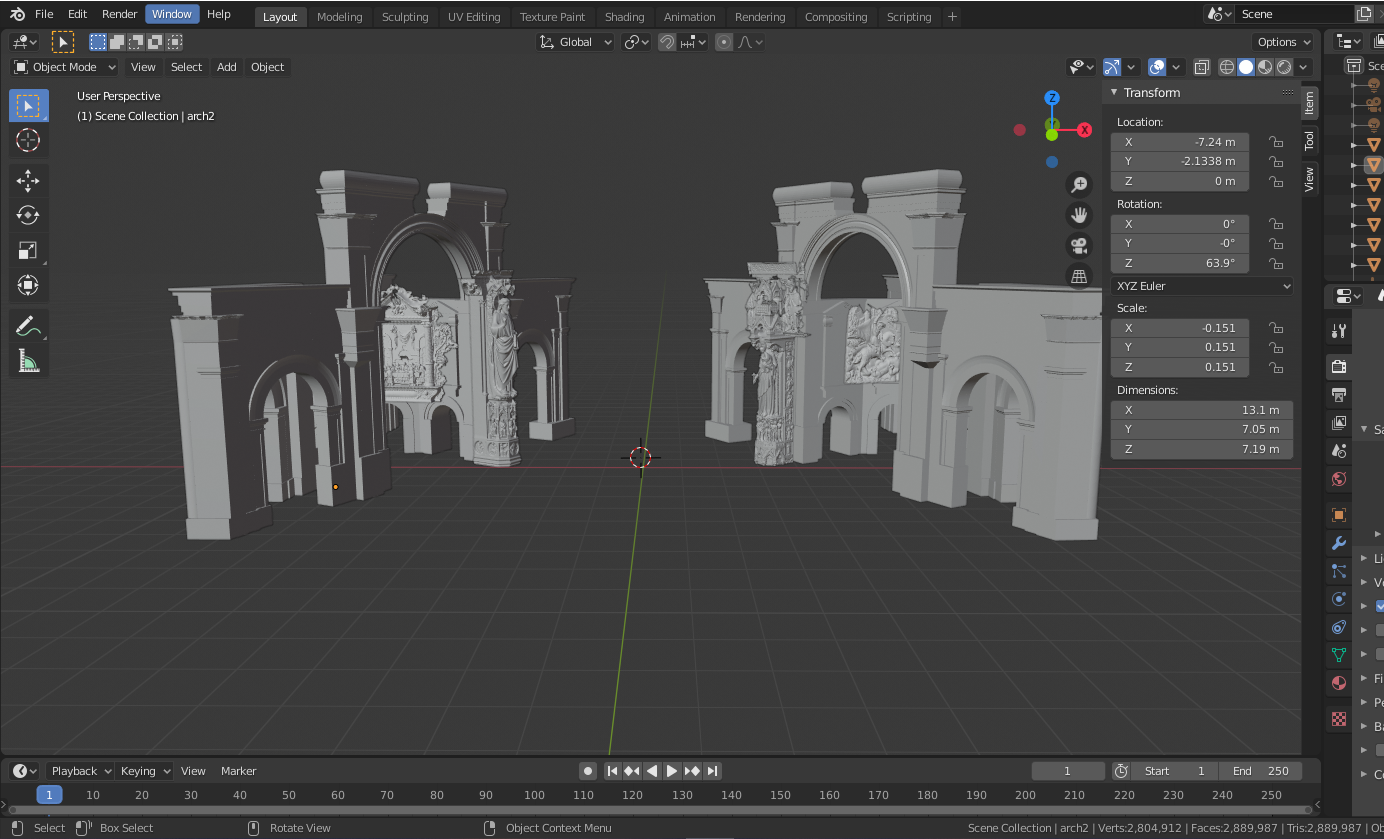This screenshot has width=1384, height=839.
Task: Select the Annotate pencil tool
Action: click(x=28, y=326)
